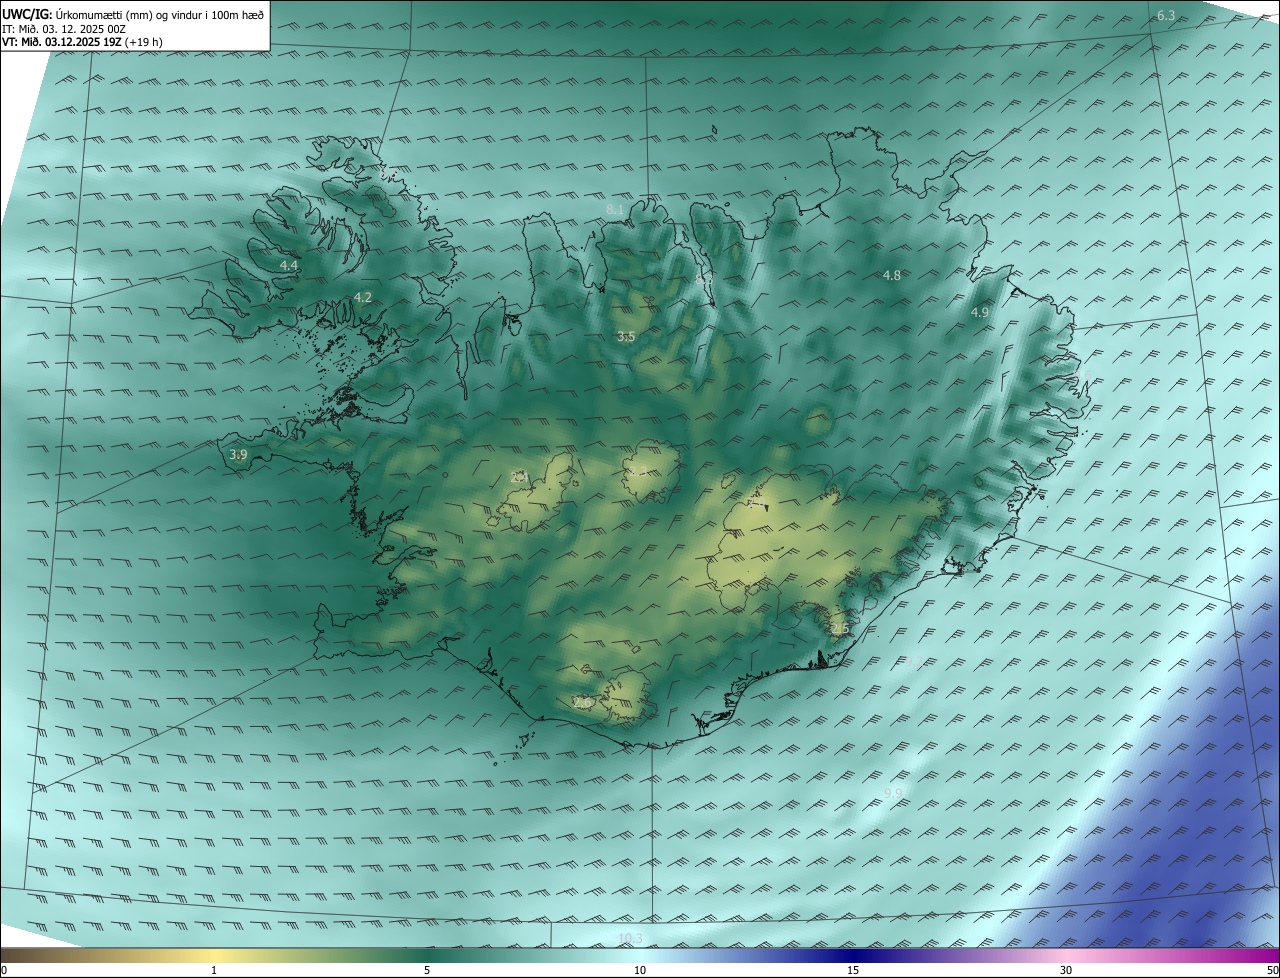Click the 2.4 value by the western glacier
Screen dimensions: 1280x978
coord(519,477)
